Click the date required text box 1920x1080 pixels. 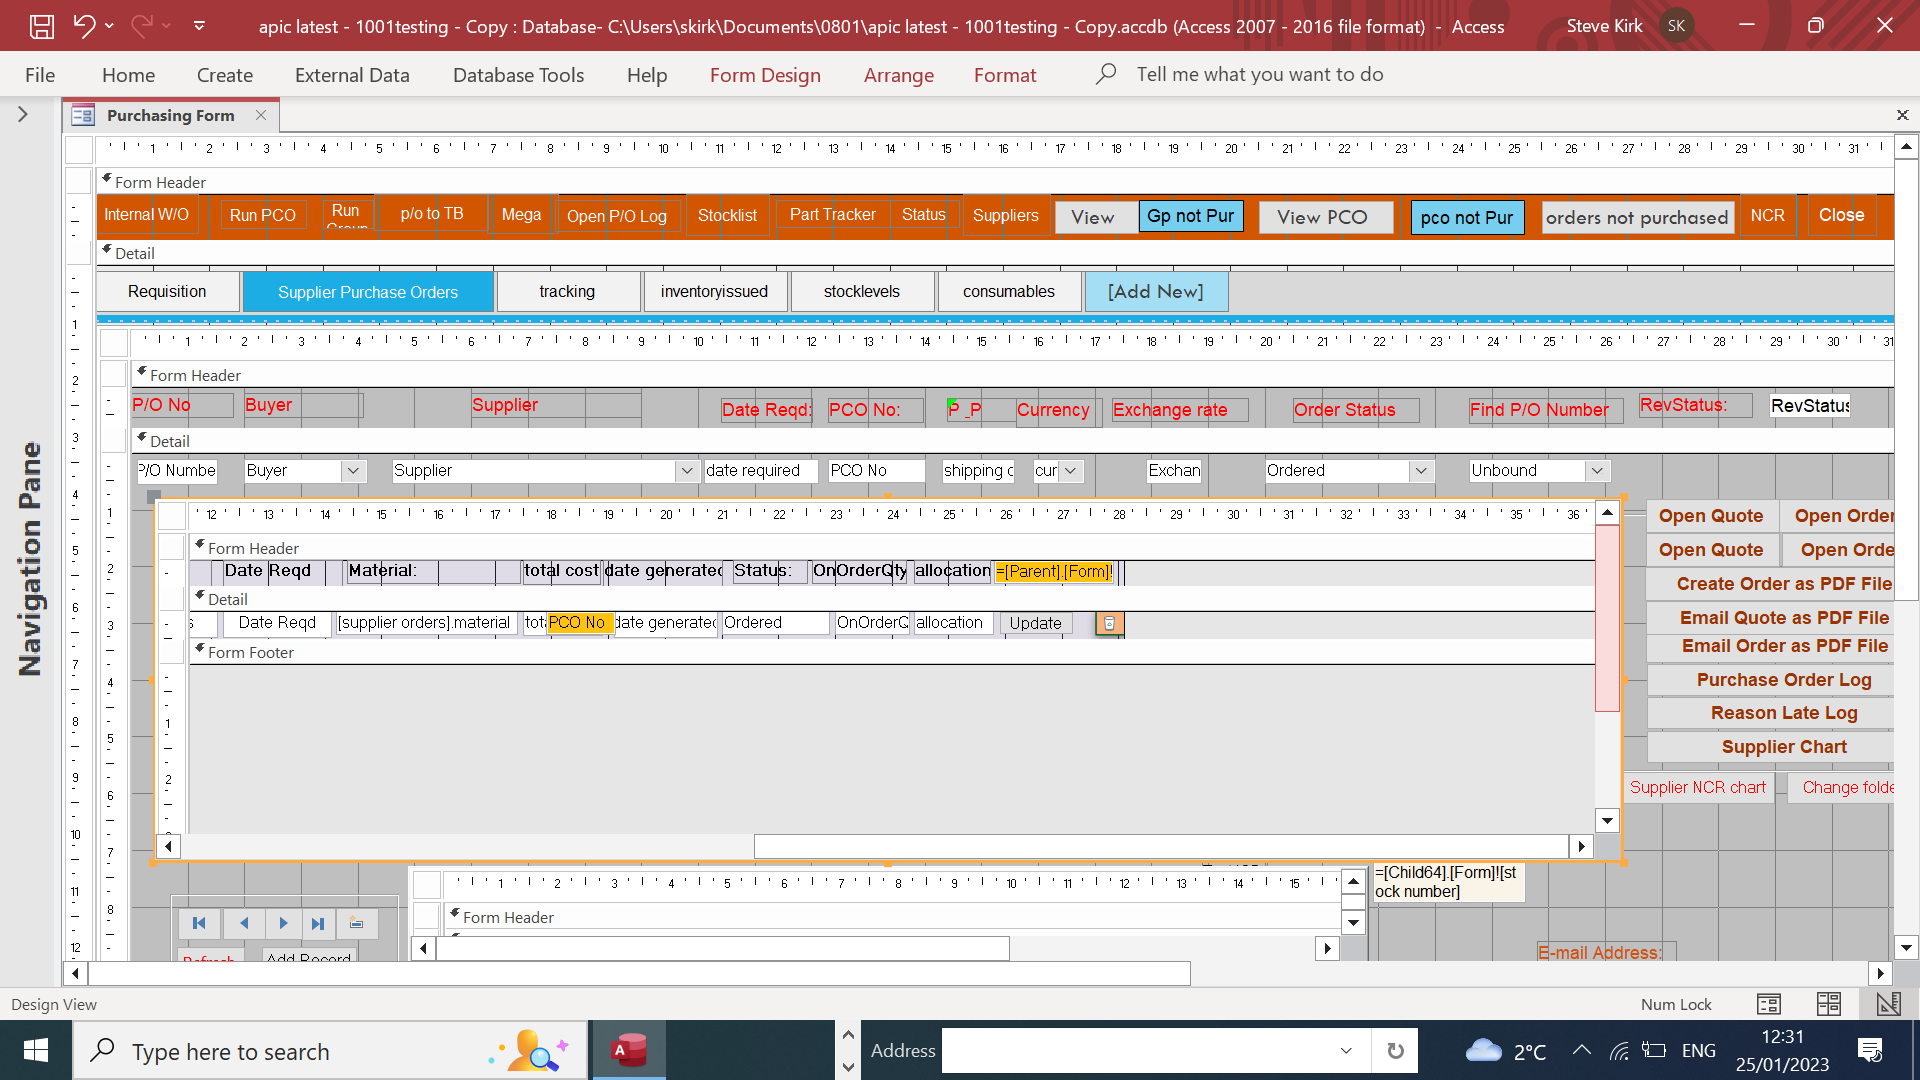point(761,471)
